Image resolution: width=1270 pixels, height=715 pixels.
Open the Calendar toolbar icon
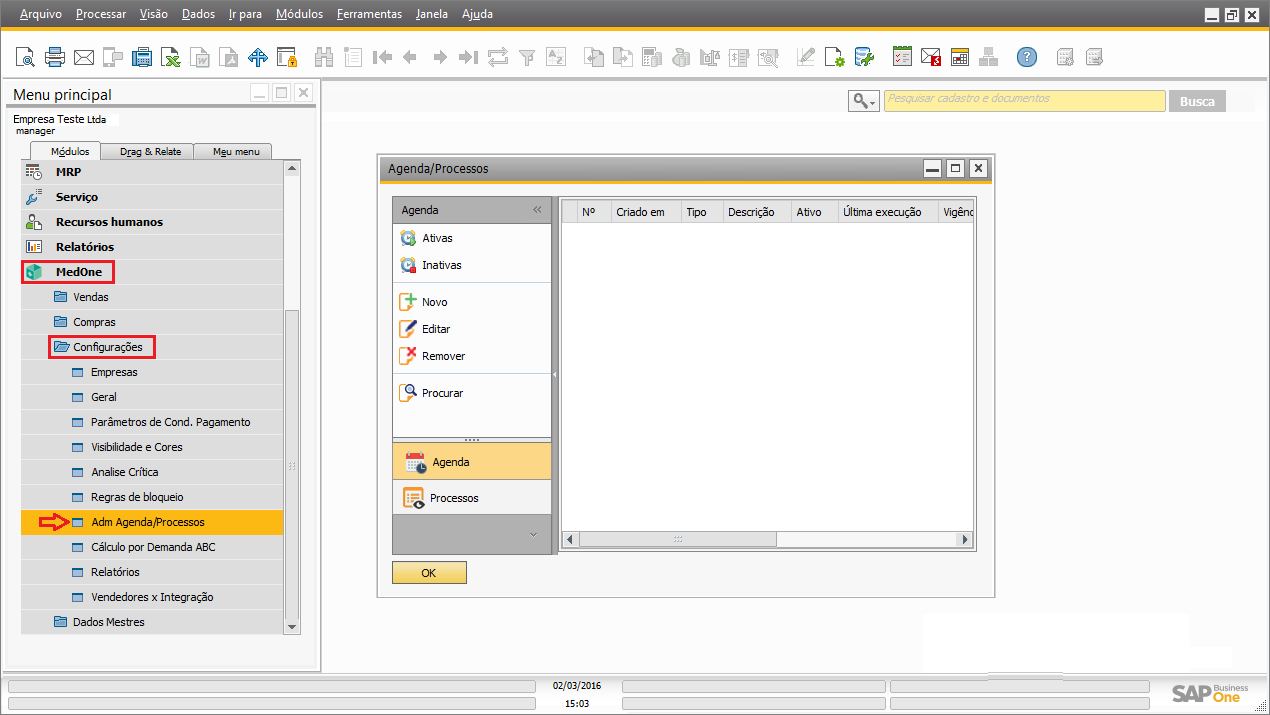(960, 57)
